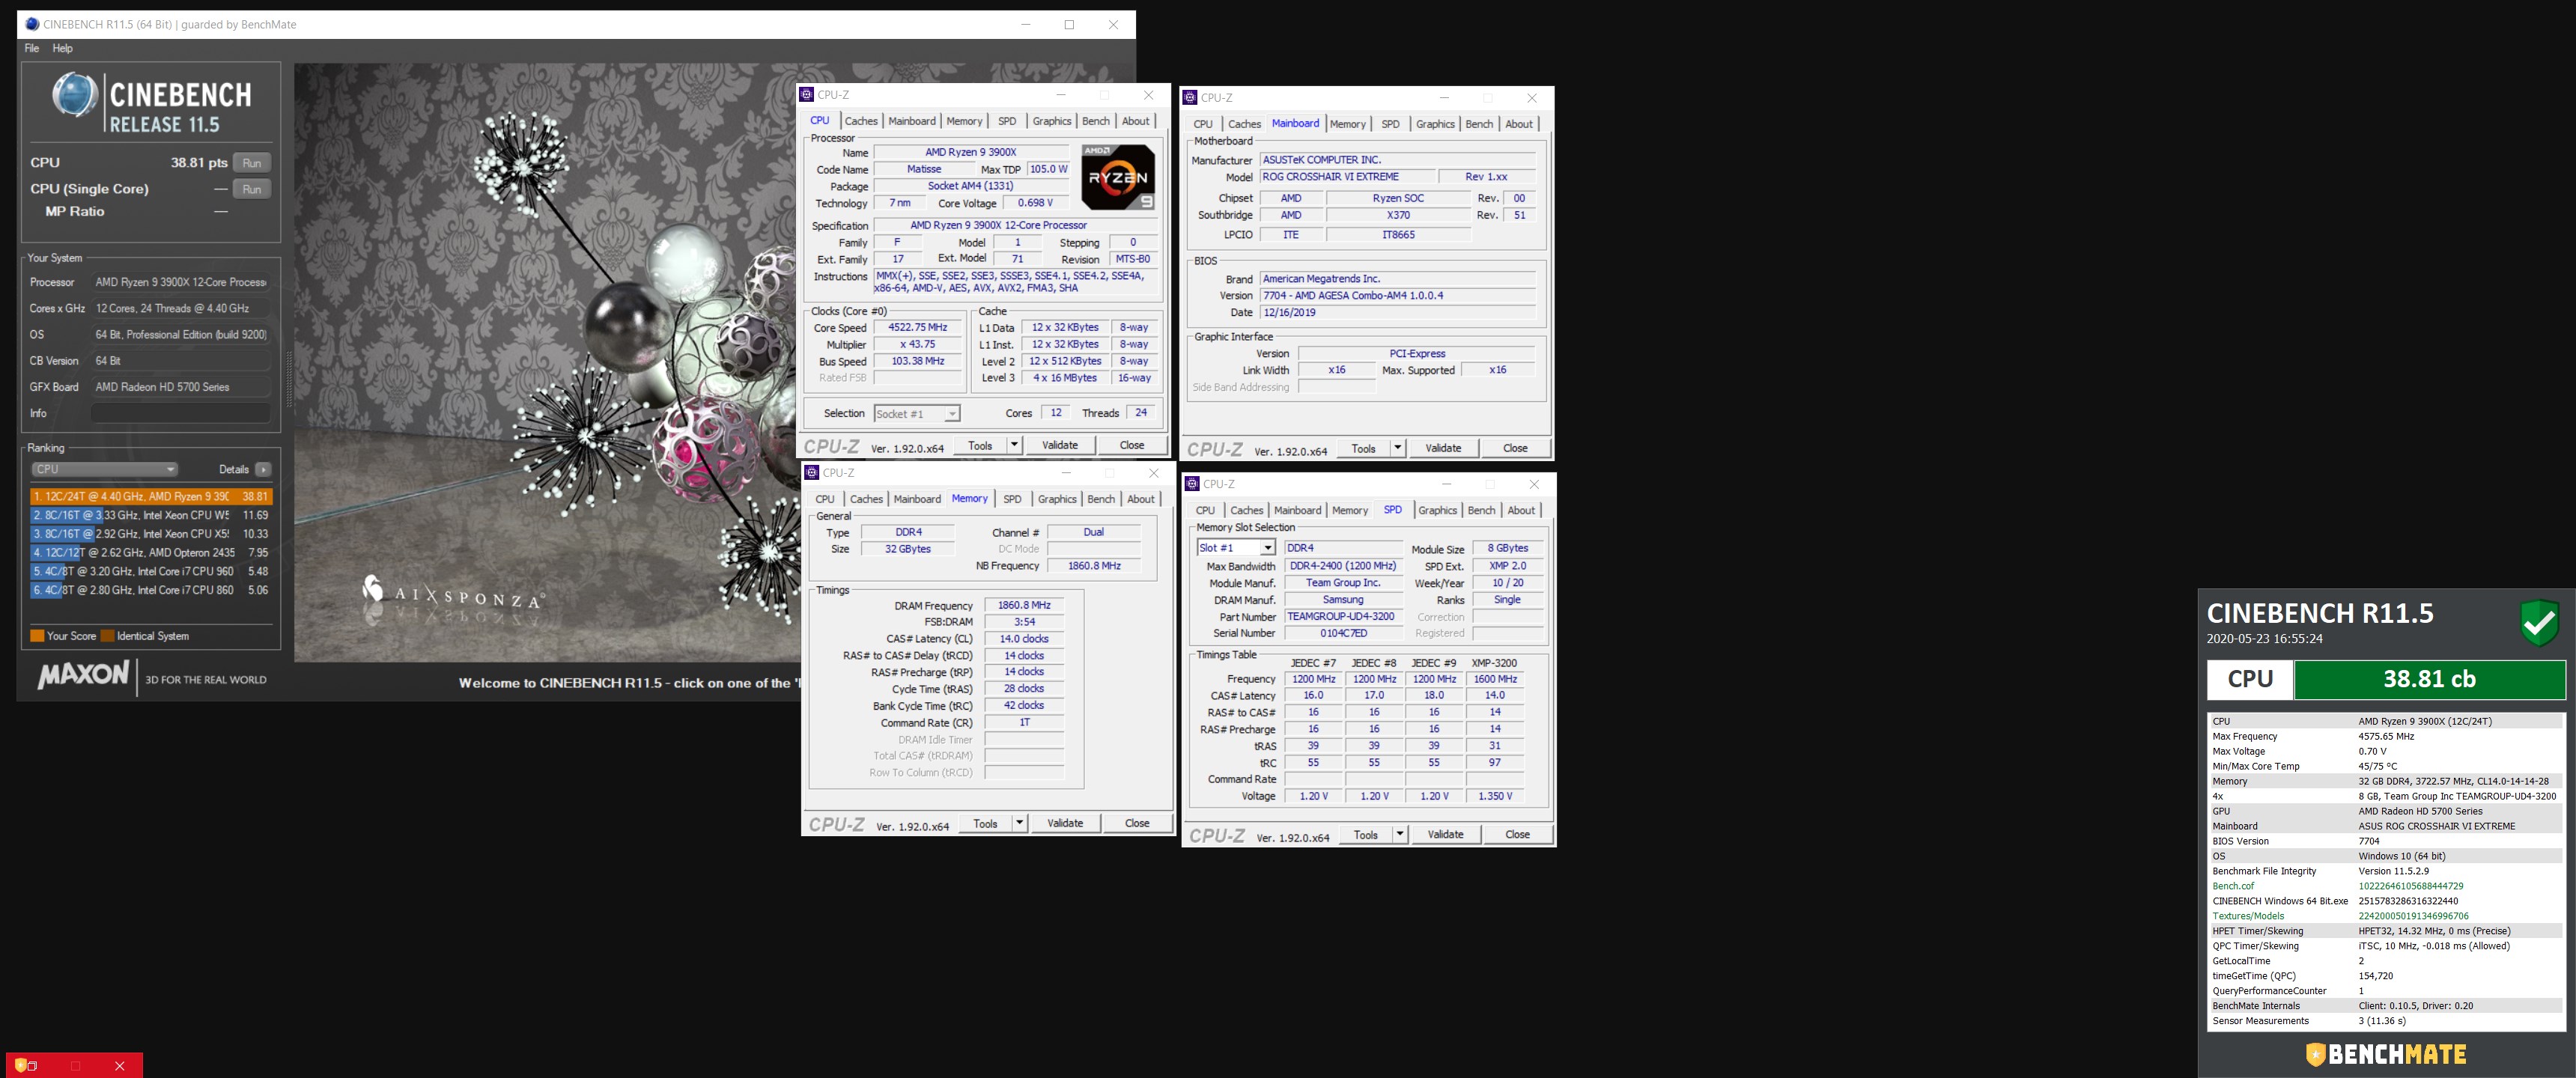
Task: Switch to SPD tab in CPU-Z Mainboard window
Action: click(1390, 124)
